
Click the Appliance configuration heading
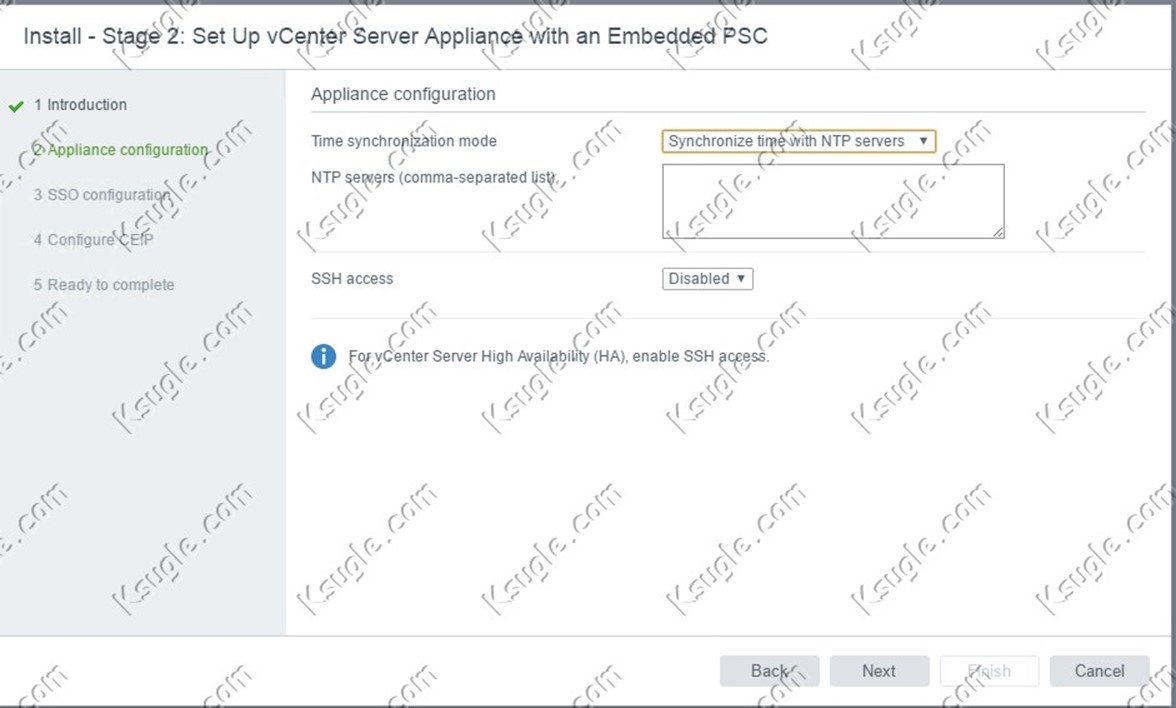pos(404,94)
